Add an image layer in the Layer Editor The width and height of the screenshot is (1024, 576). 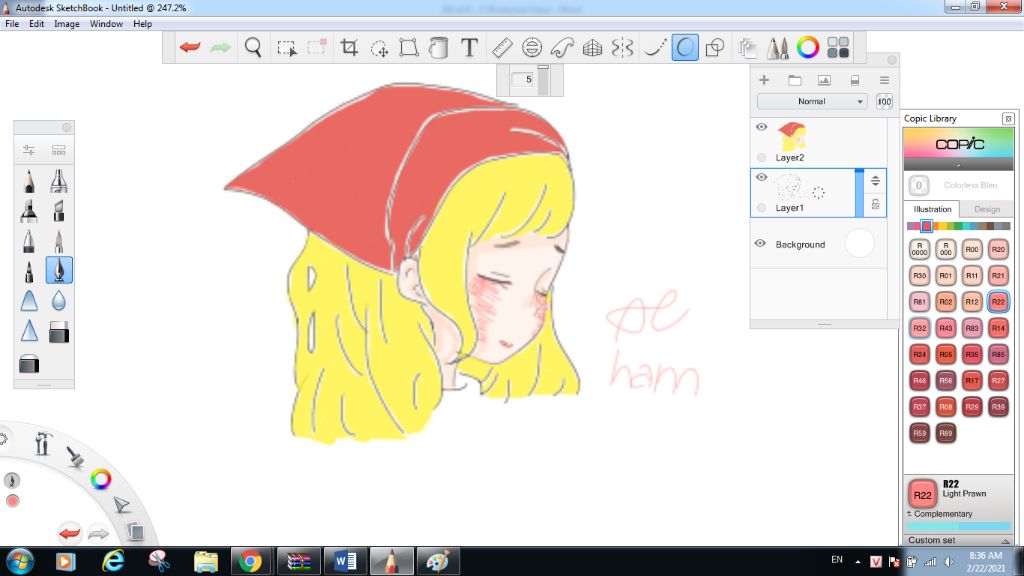tap(824, 80)
